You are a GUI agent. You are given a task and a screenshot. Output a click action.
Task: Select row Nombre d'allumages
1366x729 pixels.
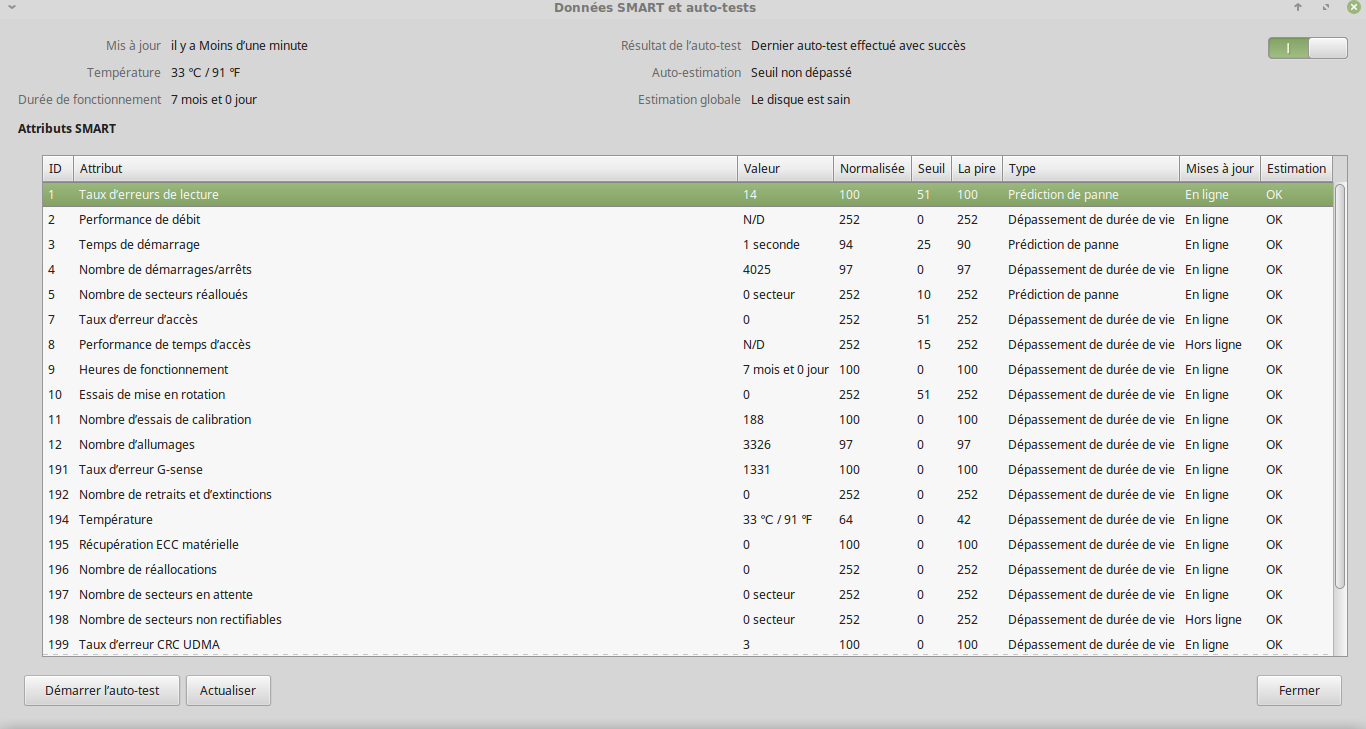pos(687,444)
